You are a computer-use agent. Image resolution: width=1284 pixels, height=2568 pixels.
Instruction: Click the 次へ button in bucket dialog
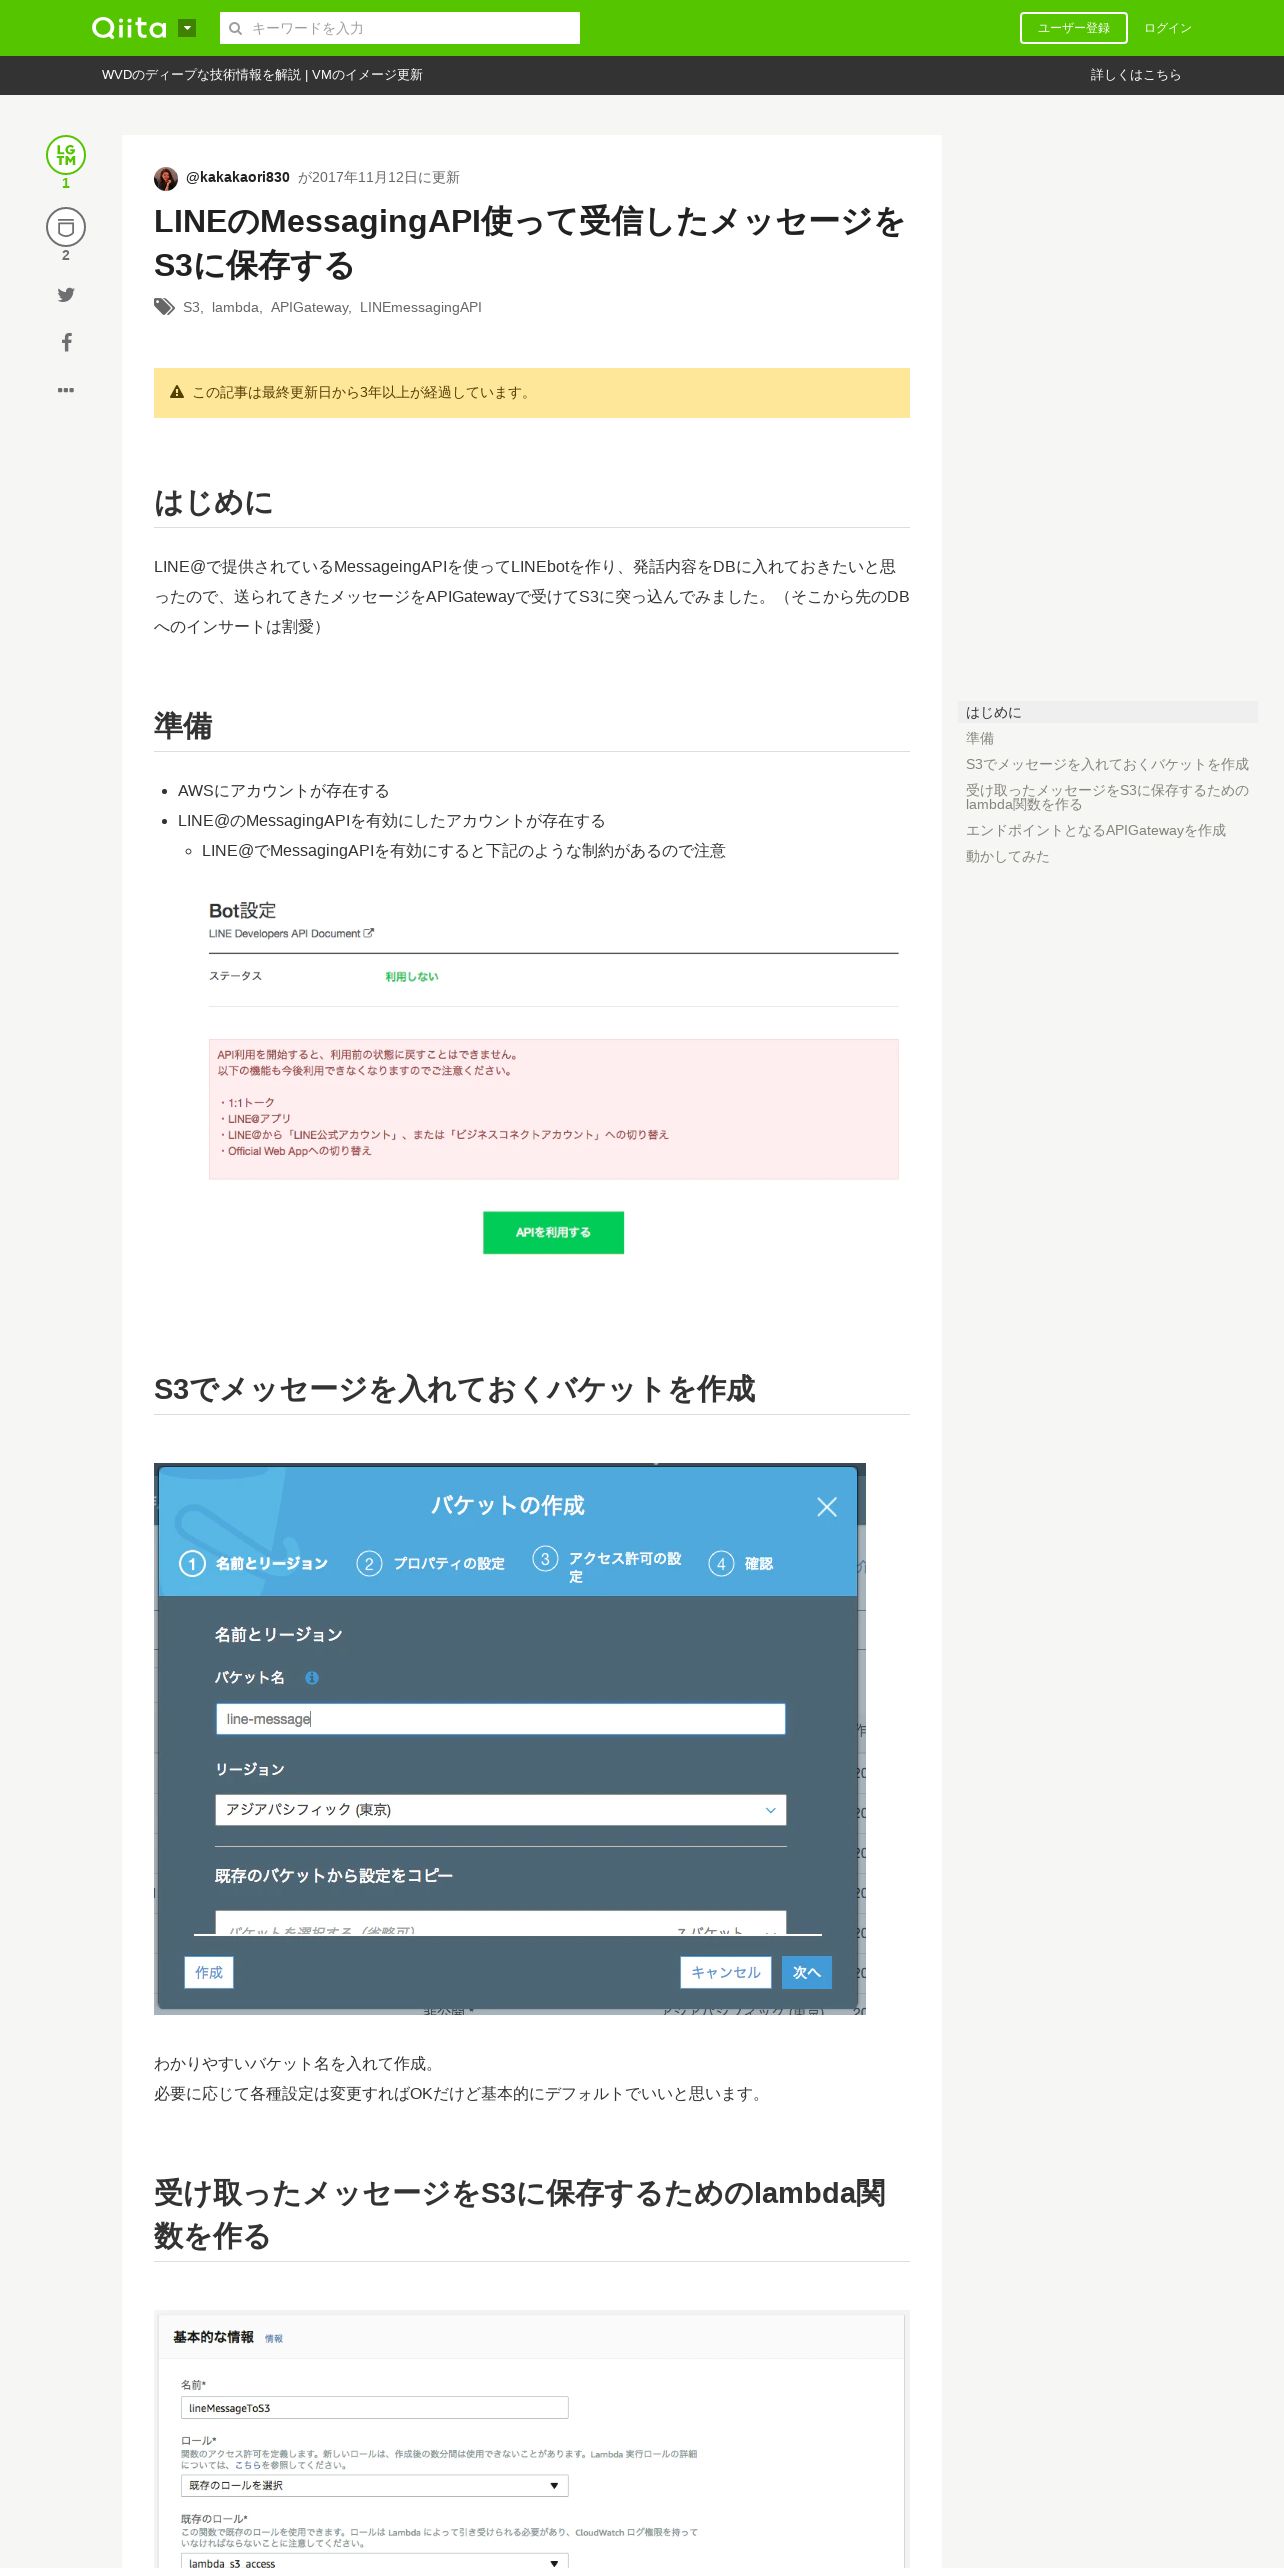pos(807,1972)
